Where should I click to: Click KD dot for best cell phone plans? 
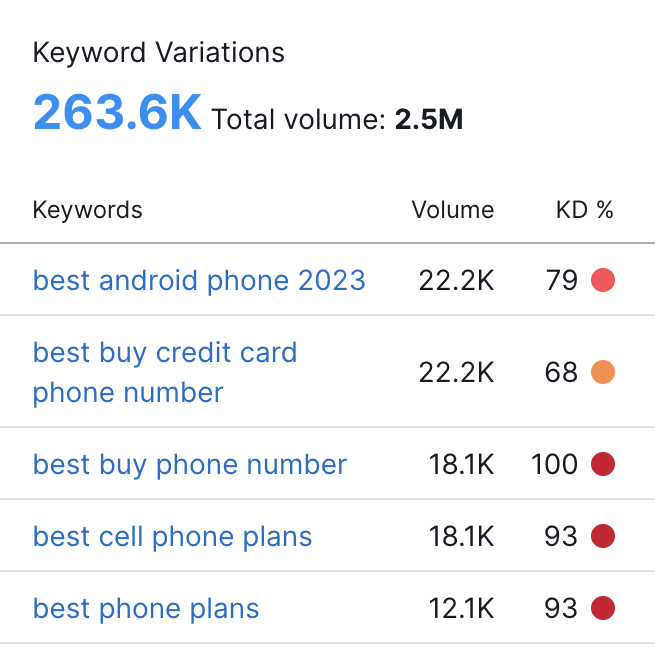pos(603,537)
